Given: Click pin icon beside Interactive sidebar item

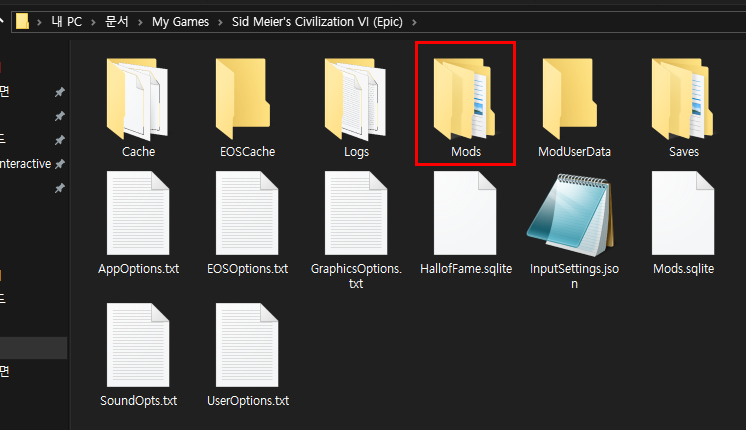Looking at the screenshot, I should click(59, 164).
